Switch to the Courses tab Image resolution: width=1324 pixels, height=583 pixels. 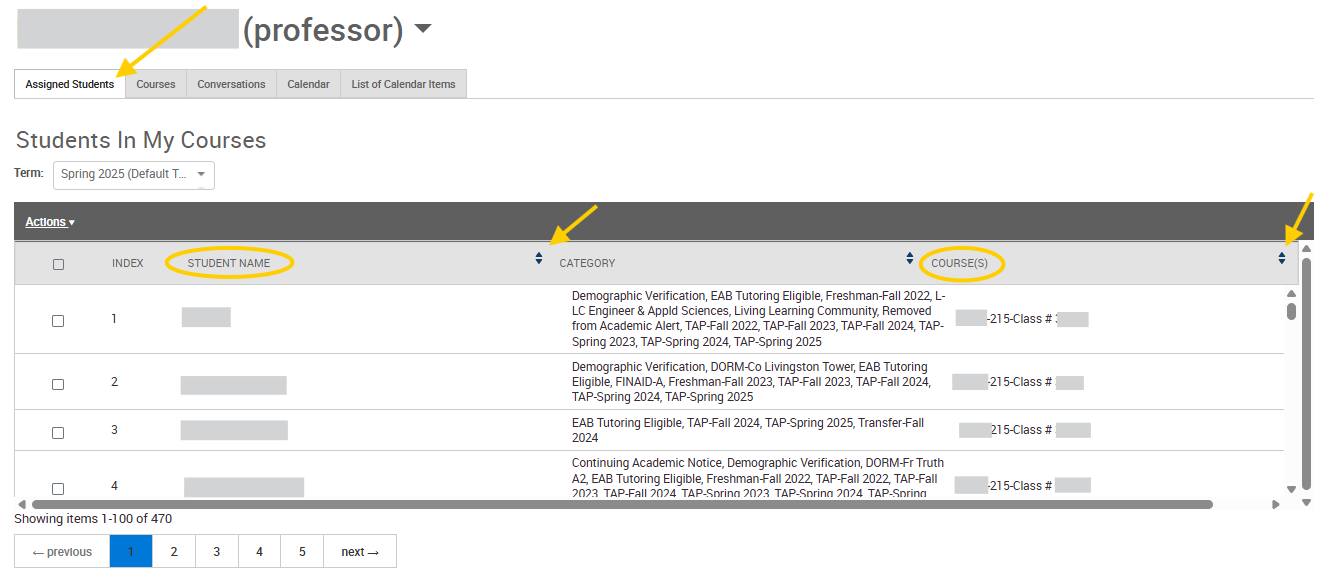click(156, 85)
